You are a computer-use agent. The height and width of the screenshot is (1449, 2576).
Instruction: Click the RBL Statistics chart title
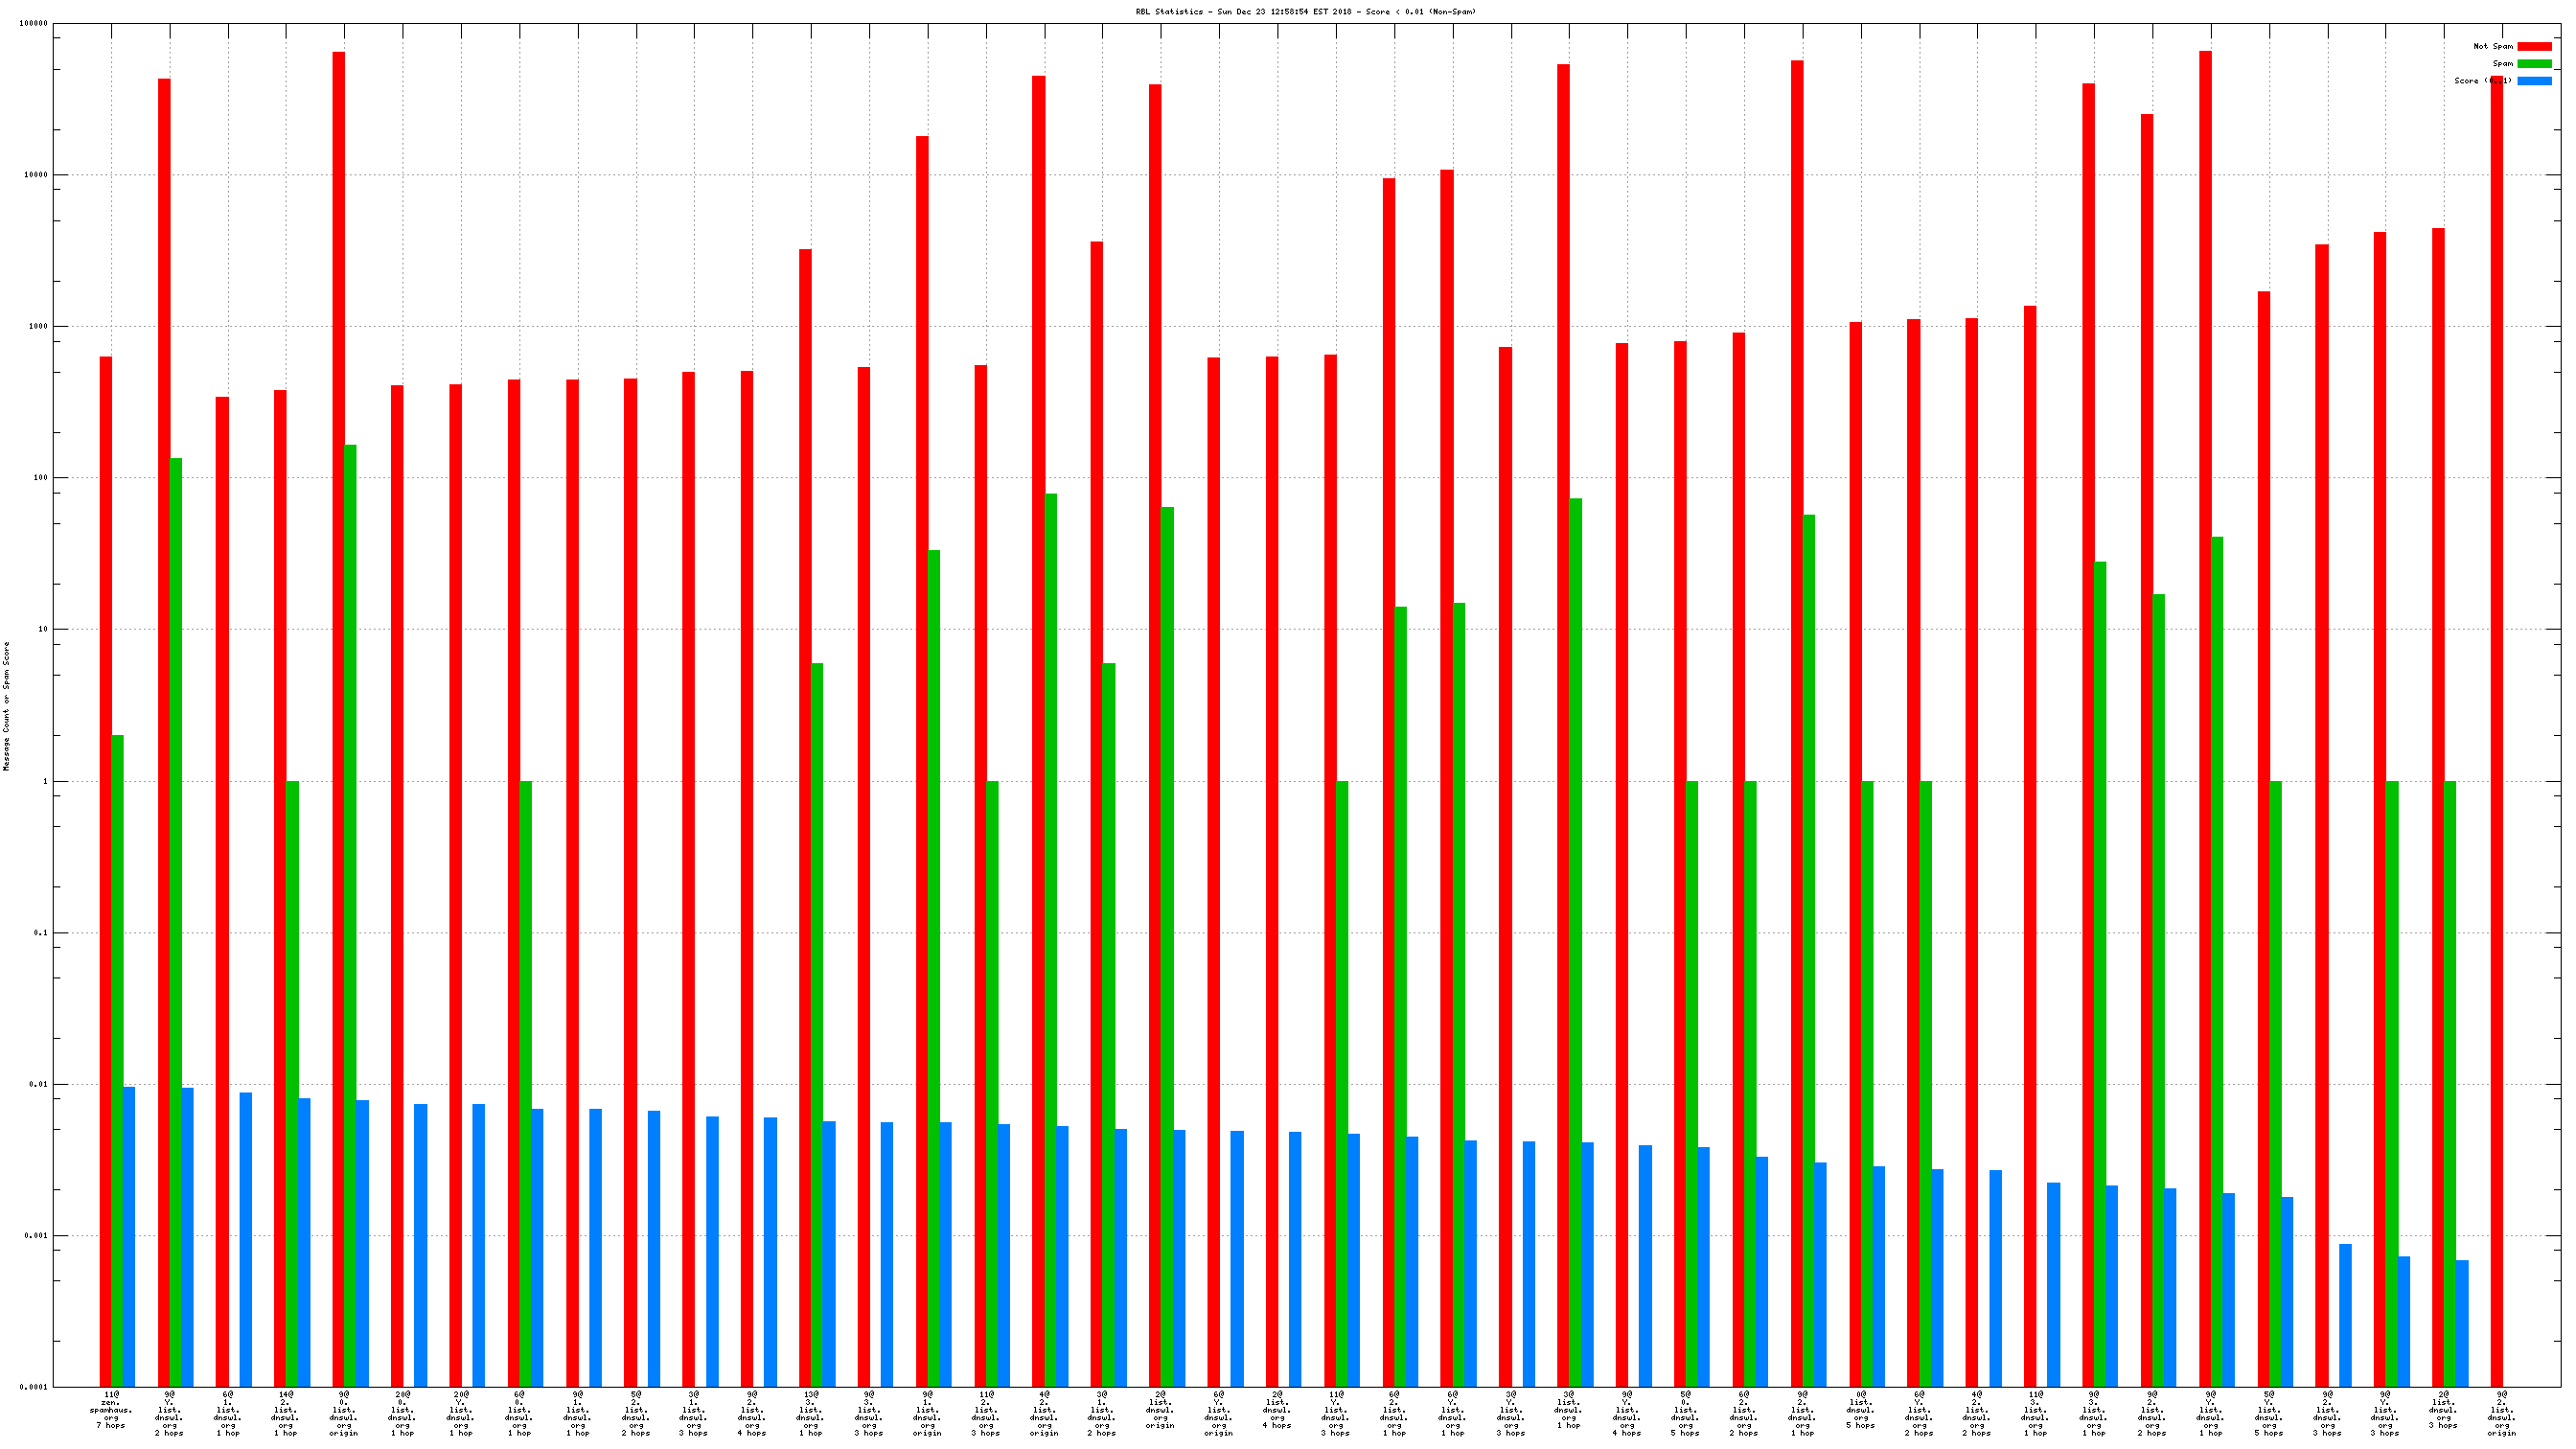click(x=1305, y=12)
